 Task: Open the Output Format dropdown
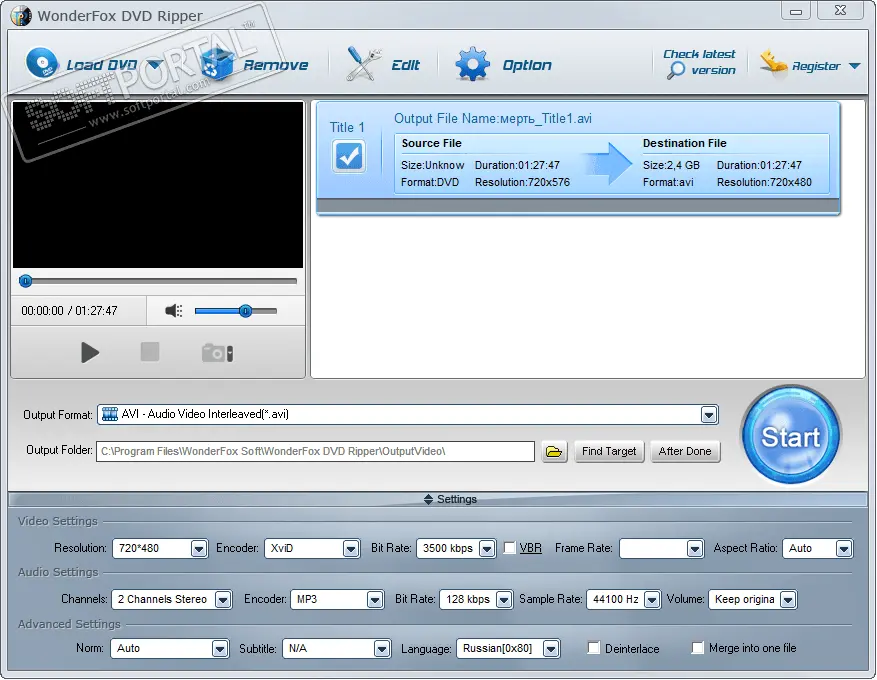(x=708, y=414)
